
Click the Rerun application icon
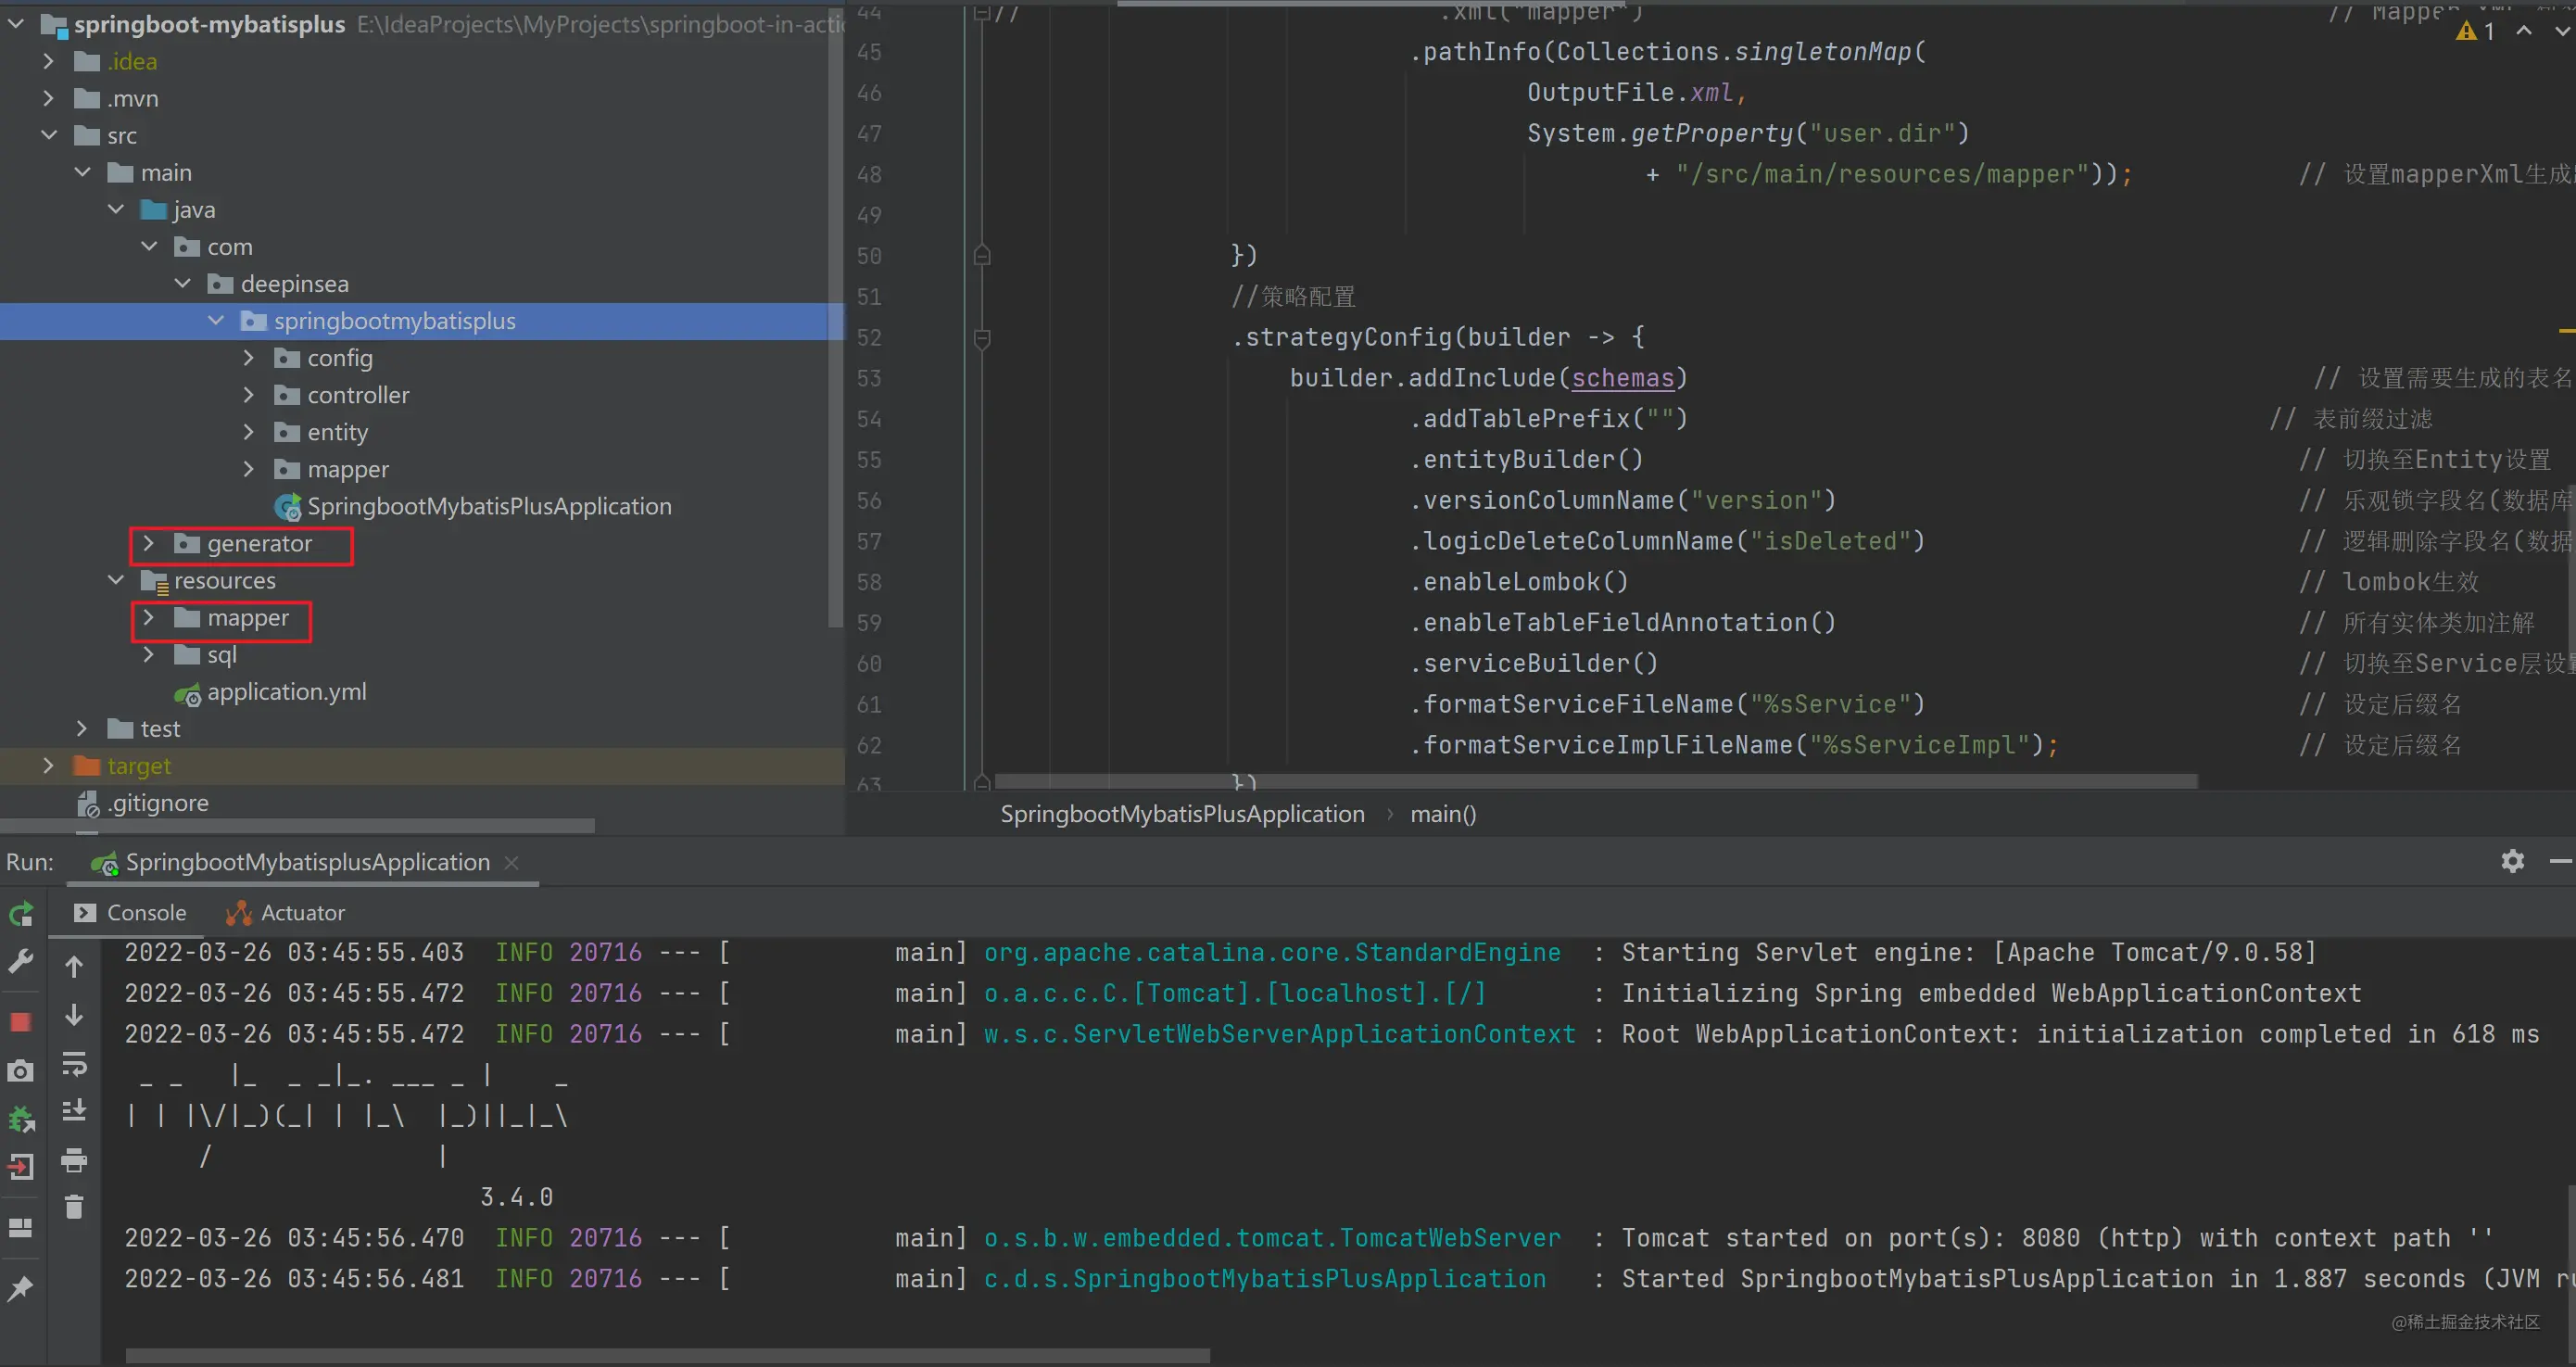[21, 914]
